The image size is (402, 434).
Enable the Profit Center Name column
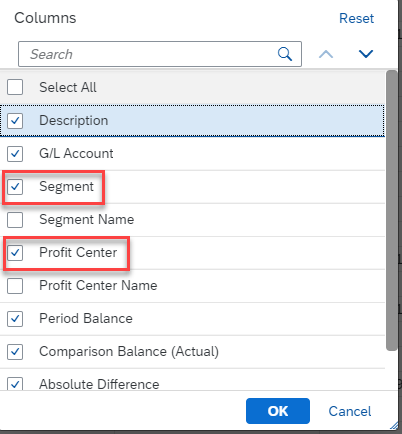[15, 286]
